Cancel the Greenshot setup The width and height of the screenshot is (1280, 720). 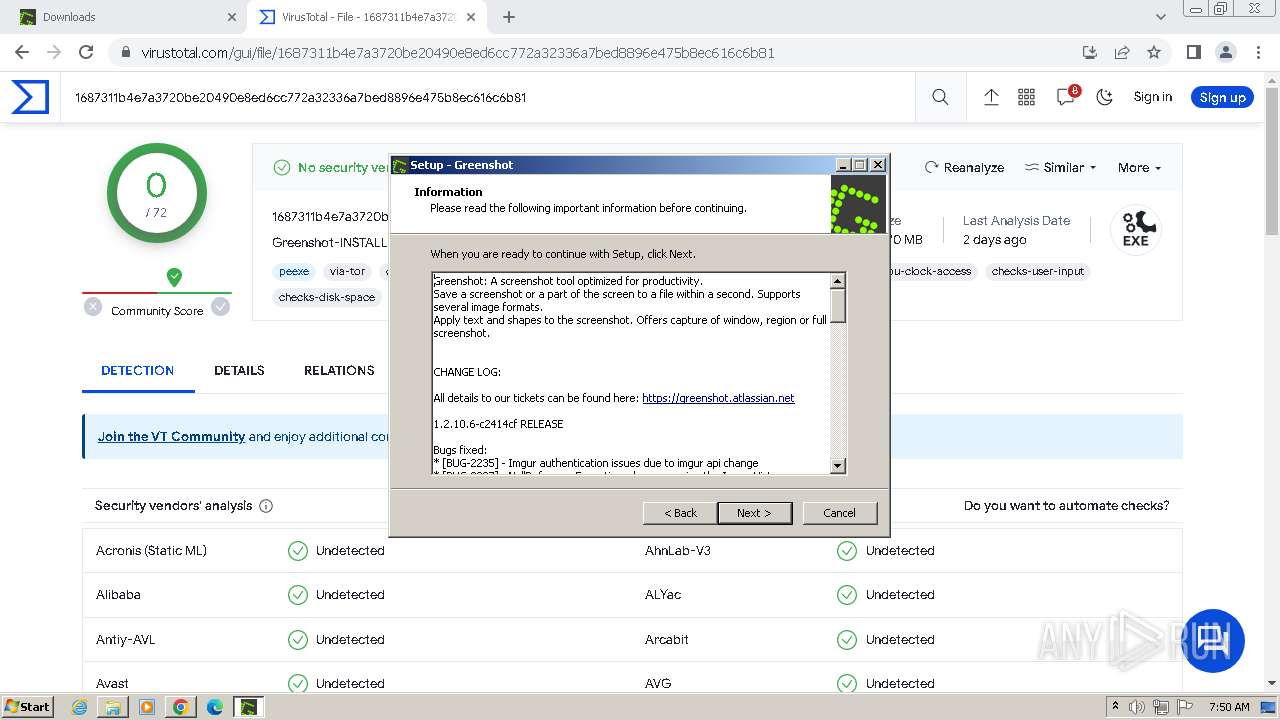839,513
